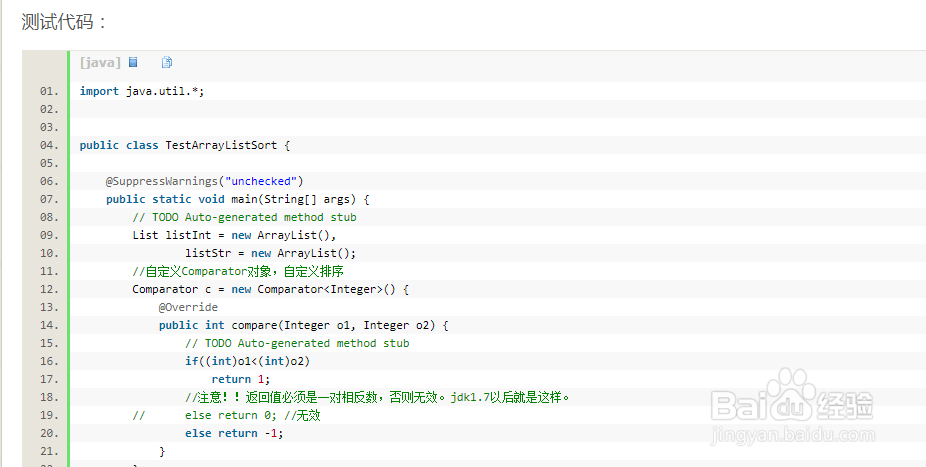Click line number 01 in the gutter
The width and height of the screenshot is (926, 467).
point(49,91)
